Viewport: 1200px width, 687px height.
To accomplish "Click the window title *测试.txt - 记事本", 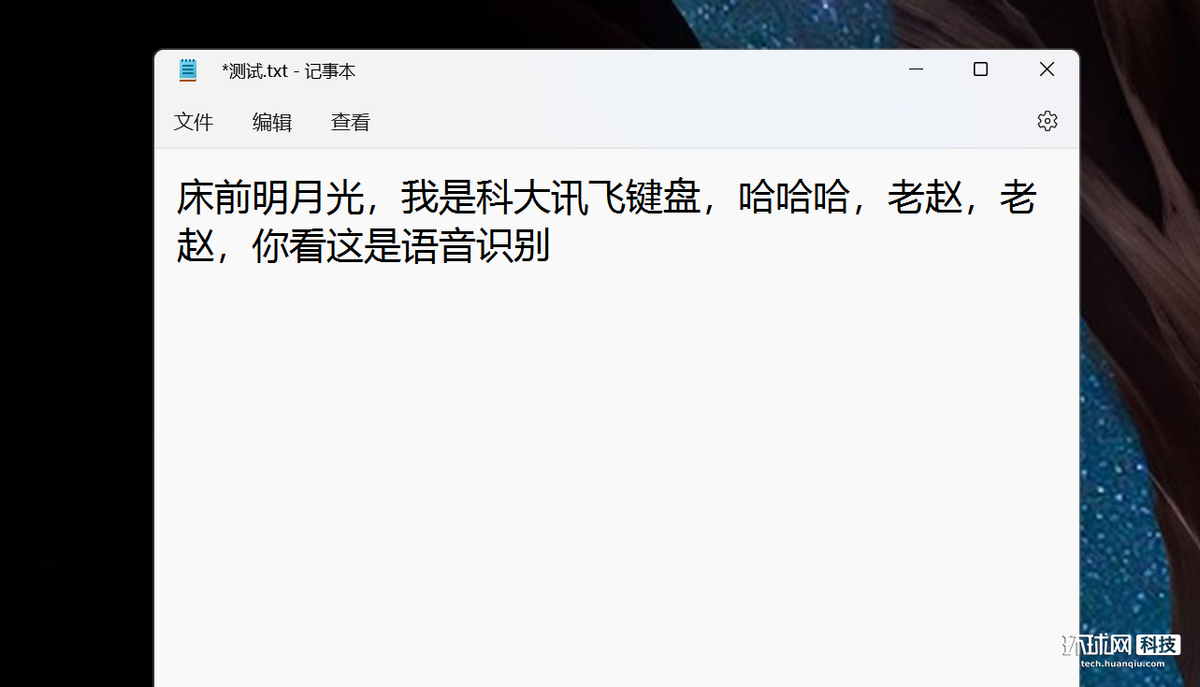I will [289, 71].
